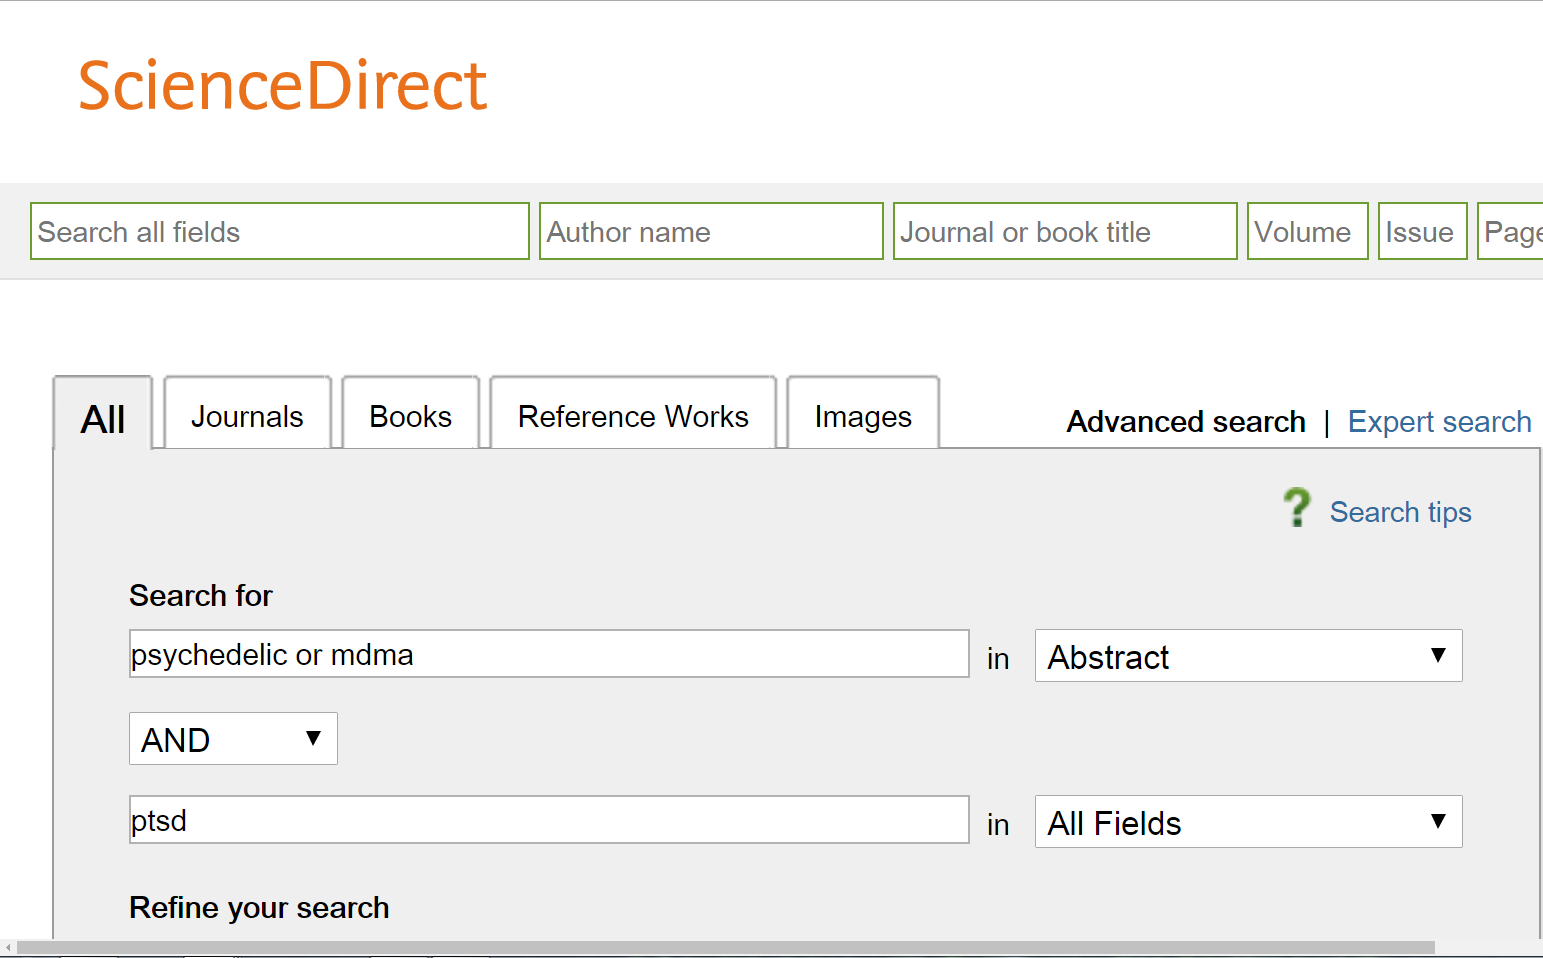The height and width of the screenshot is (958, 1543).
Task: Click the Issue input field
Action: click(x=1423, y=231)
